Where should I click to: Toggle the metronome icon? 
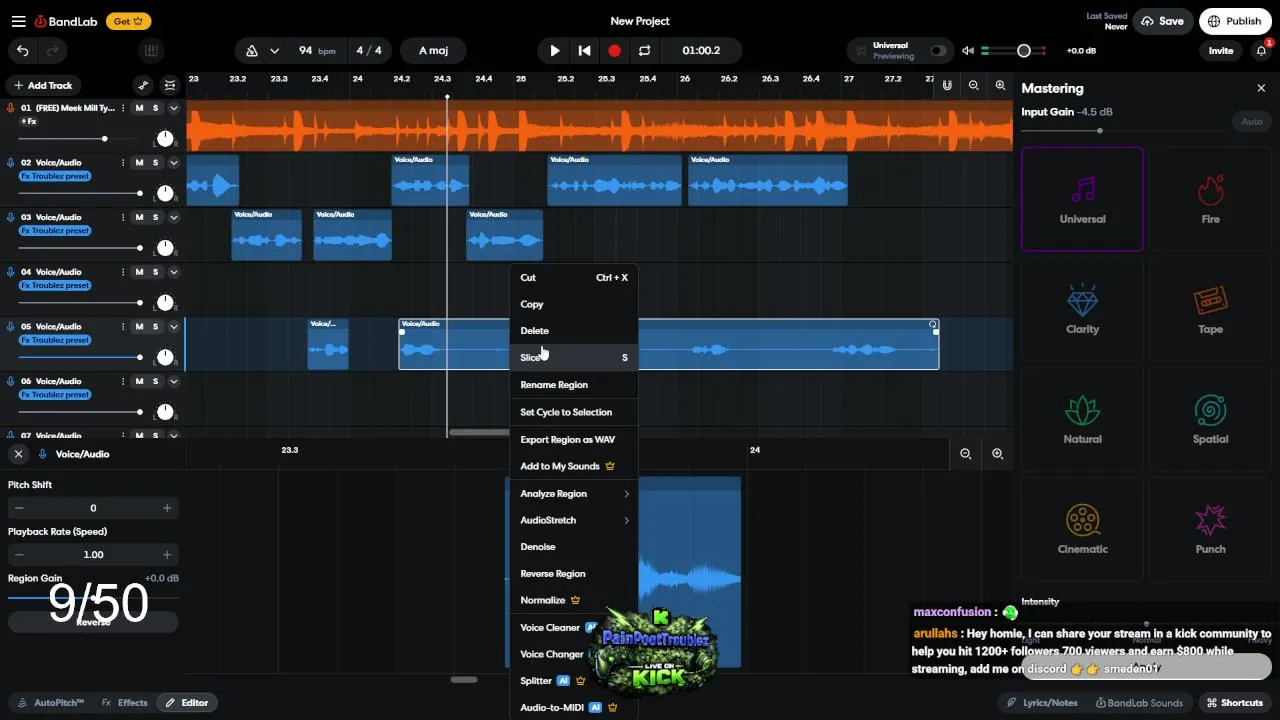click(x=252, y=51)
